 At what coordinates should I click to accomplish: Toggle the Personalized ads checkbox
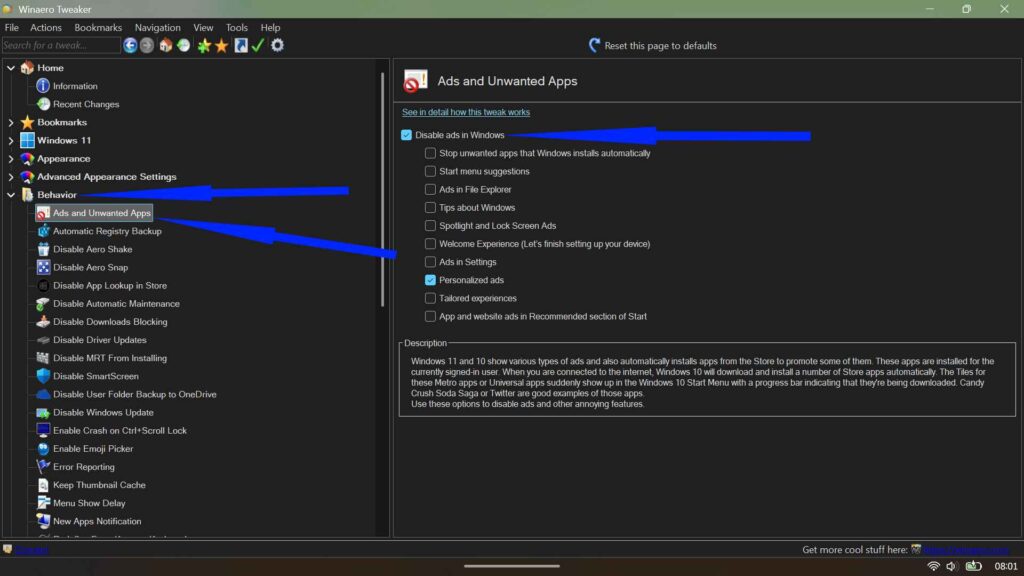pos(429,280)
